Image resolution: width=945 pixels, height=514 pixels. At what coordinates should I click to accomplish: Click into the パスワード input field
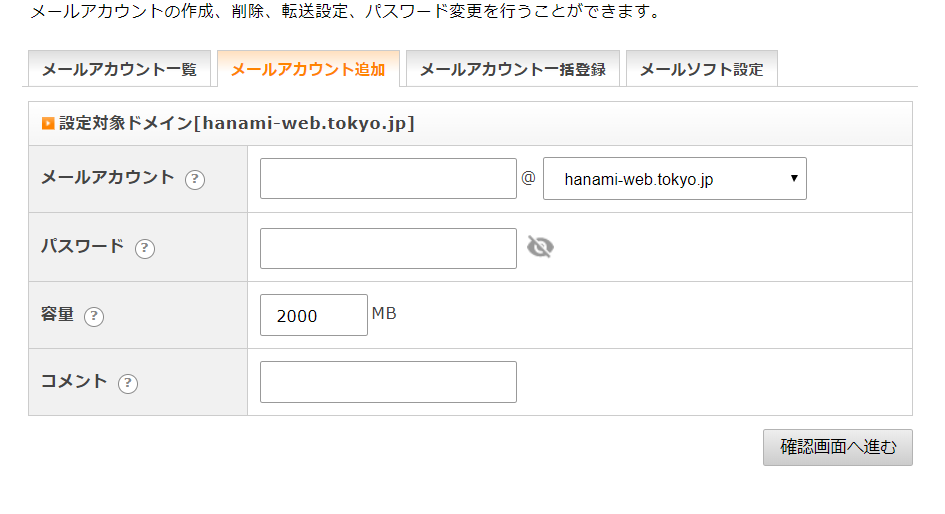pyautogui.click(x=388, y=248)
